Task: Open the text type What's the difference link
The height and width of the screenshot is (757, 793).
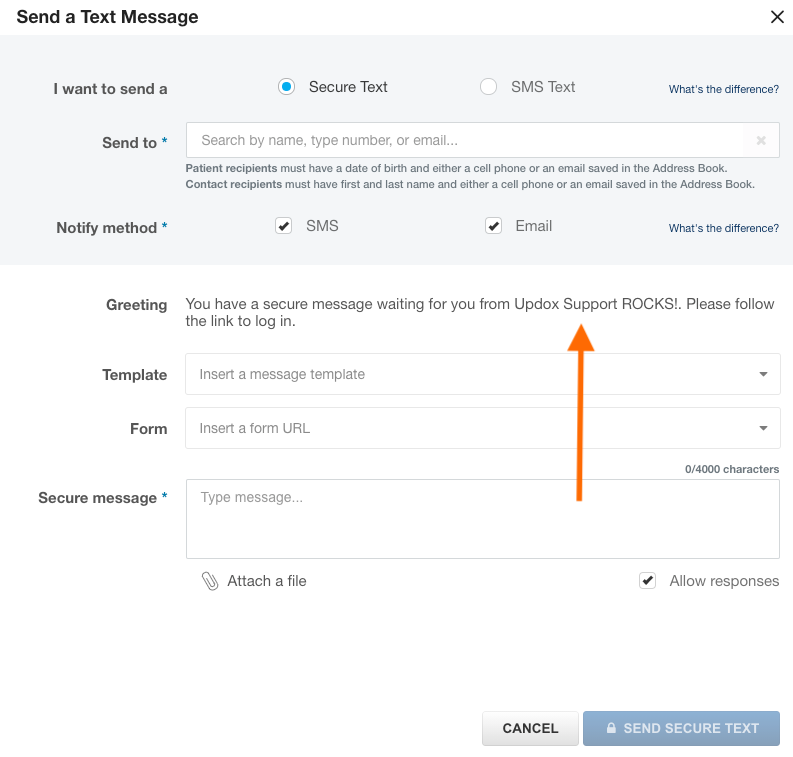Action: (723, 89)
